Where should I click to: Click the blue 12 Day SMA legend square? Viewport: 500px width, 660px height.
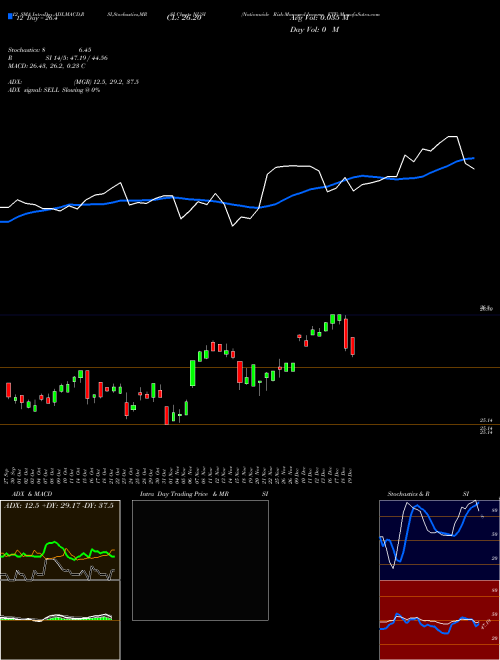coord(10,16)
